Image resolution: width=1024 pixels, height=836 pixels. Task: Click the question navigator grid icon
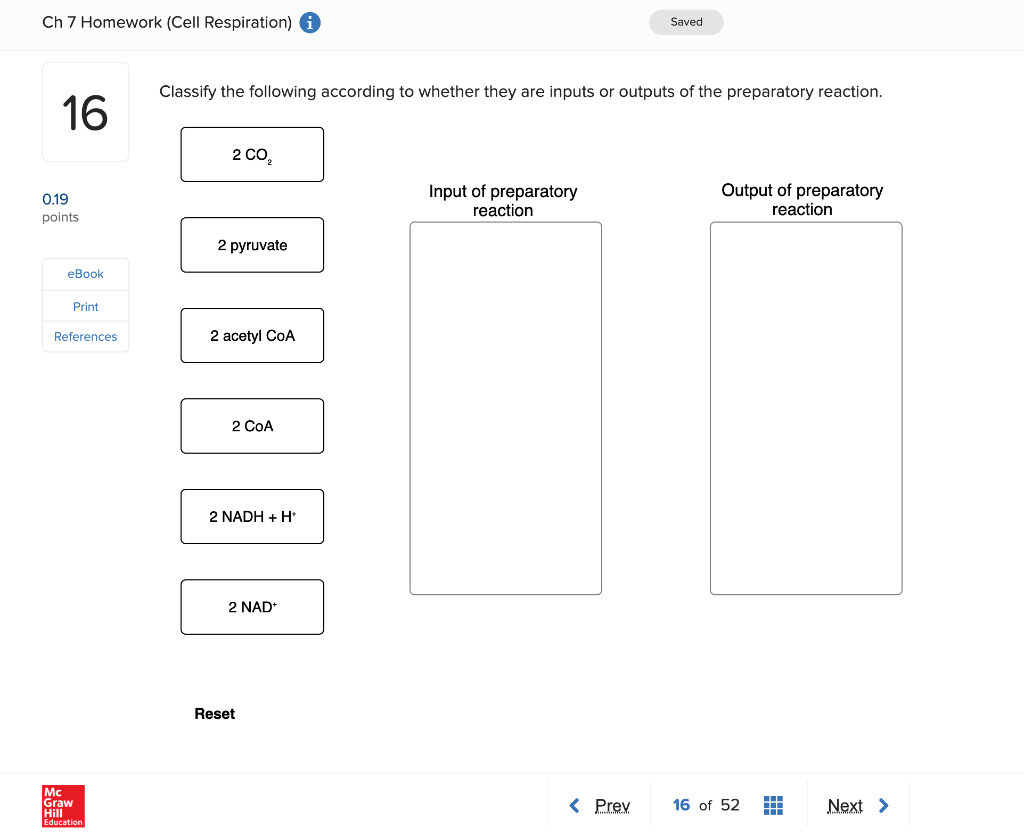point(773,805)
